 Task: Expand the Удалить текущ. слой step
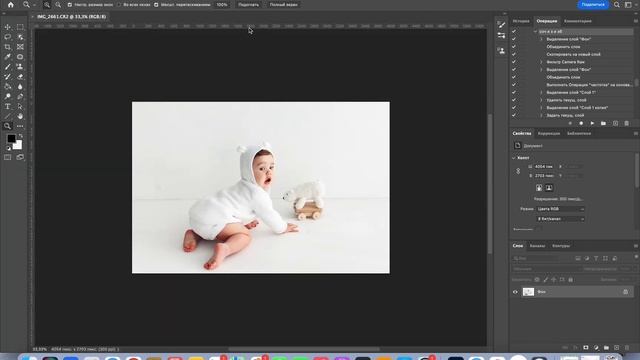coord(542,100)
